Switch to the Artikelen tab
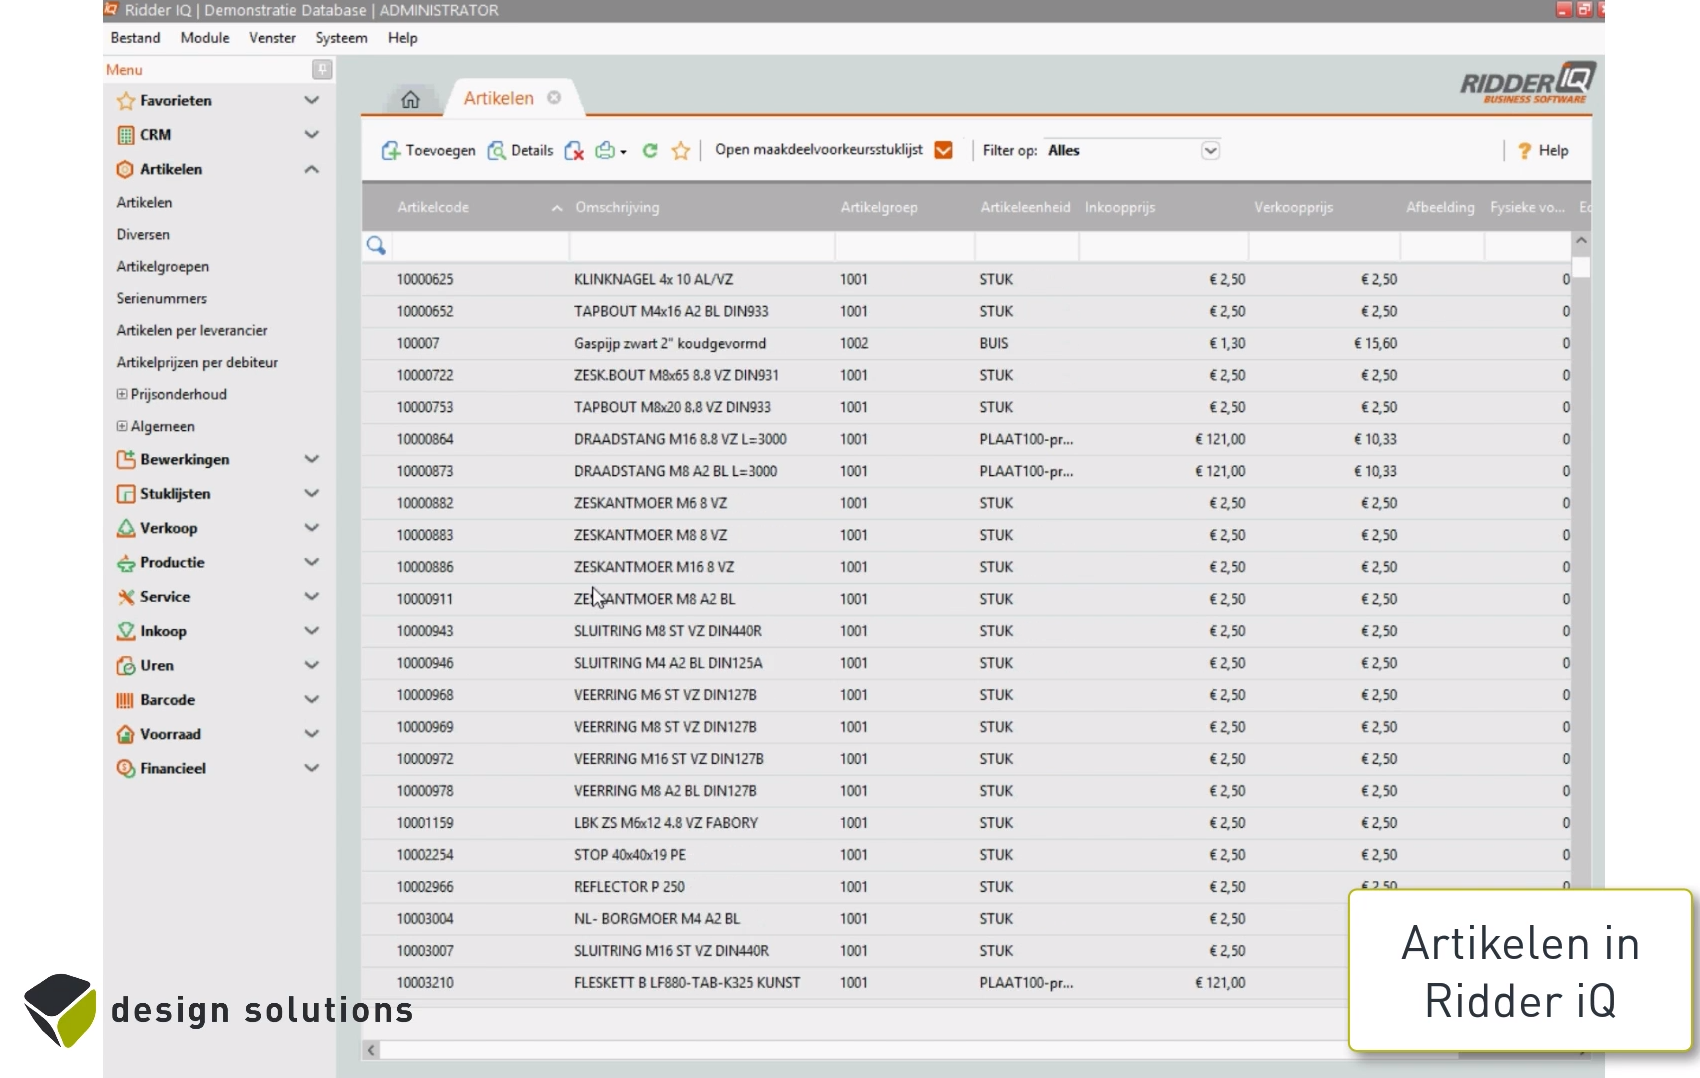Screen dimensions: 1700x1078 [498, 98]
